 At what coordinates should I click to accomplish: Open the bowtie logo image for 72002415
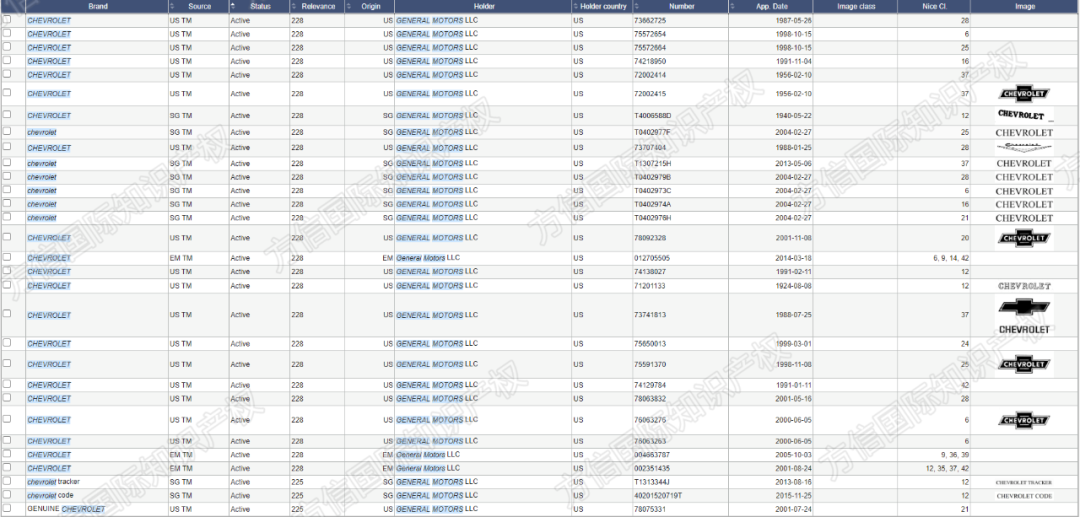pos(1024,94)
